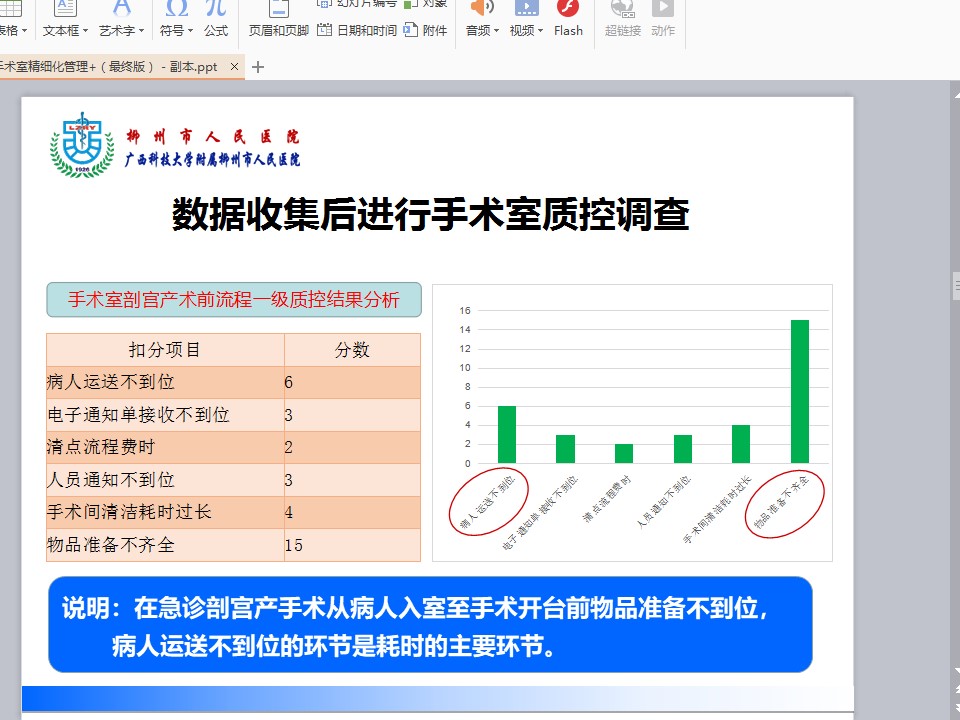Viewport: 960px width, 720px height.
Task: Select the tallest green bar in chart
Action: 799,391
